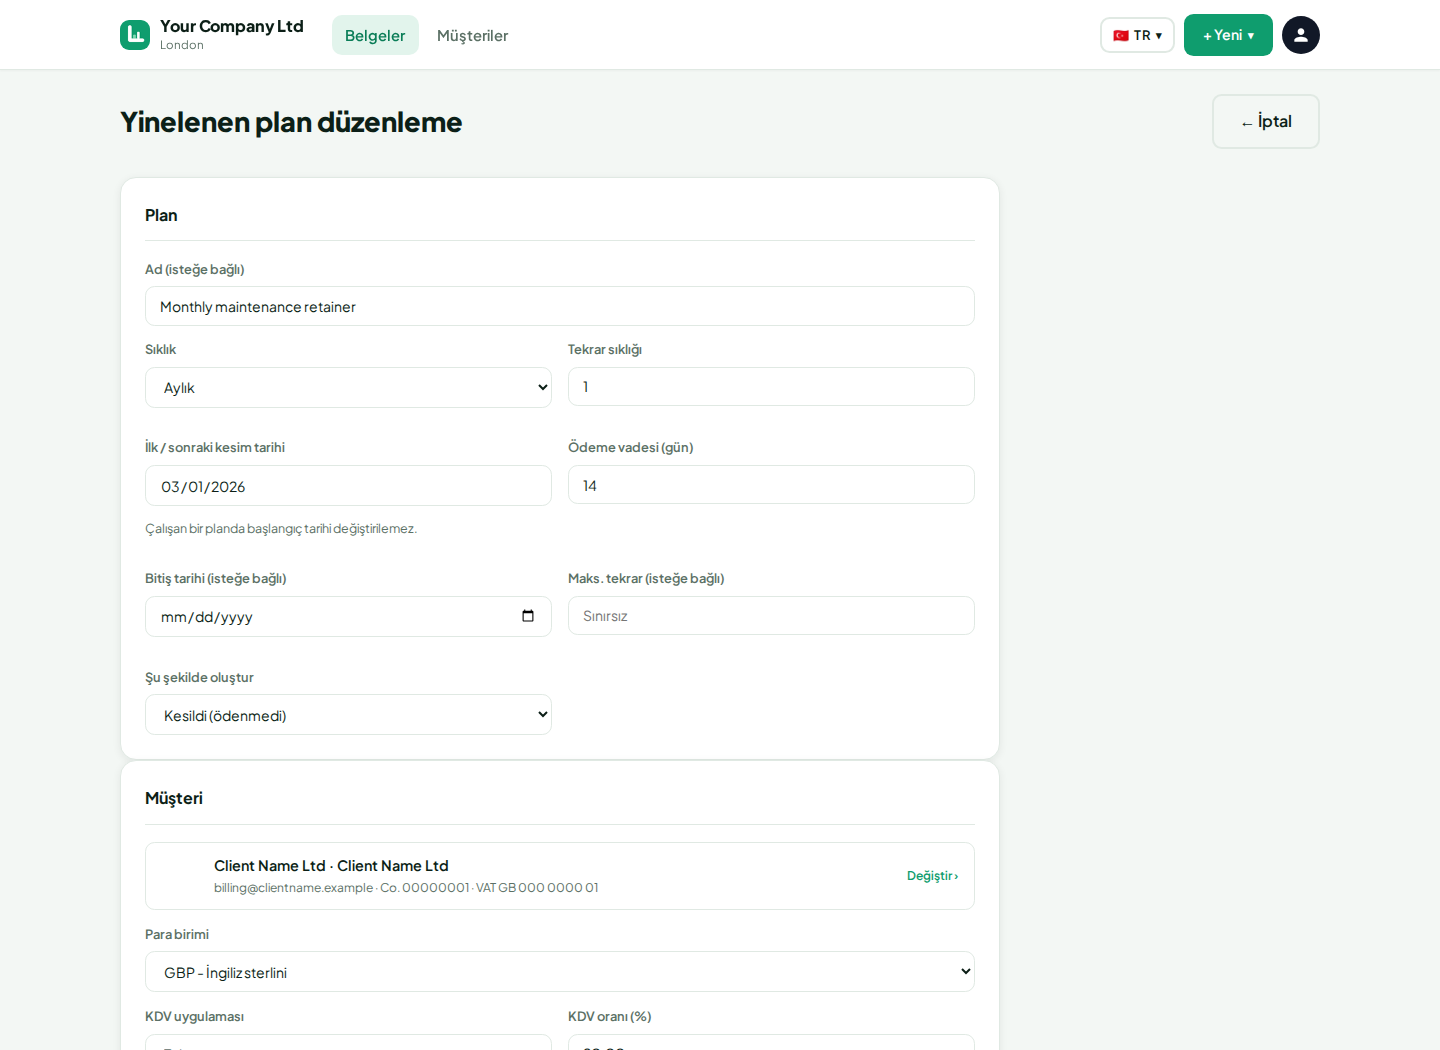Click the green company logo icon
Viewport: 1440px width, 1050px height.
tap(135, 35)
